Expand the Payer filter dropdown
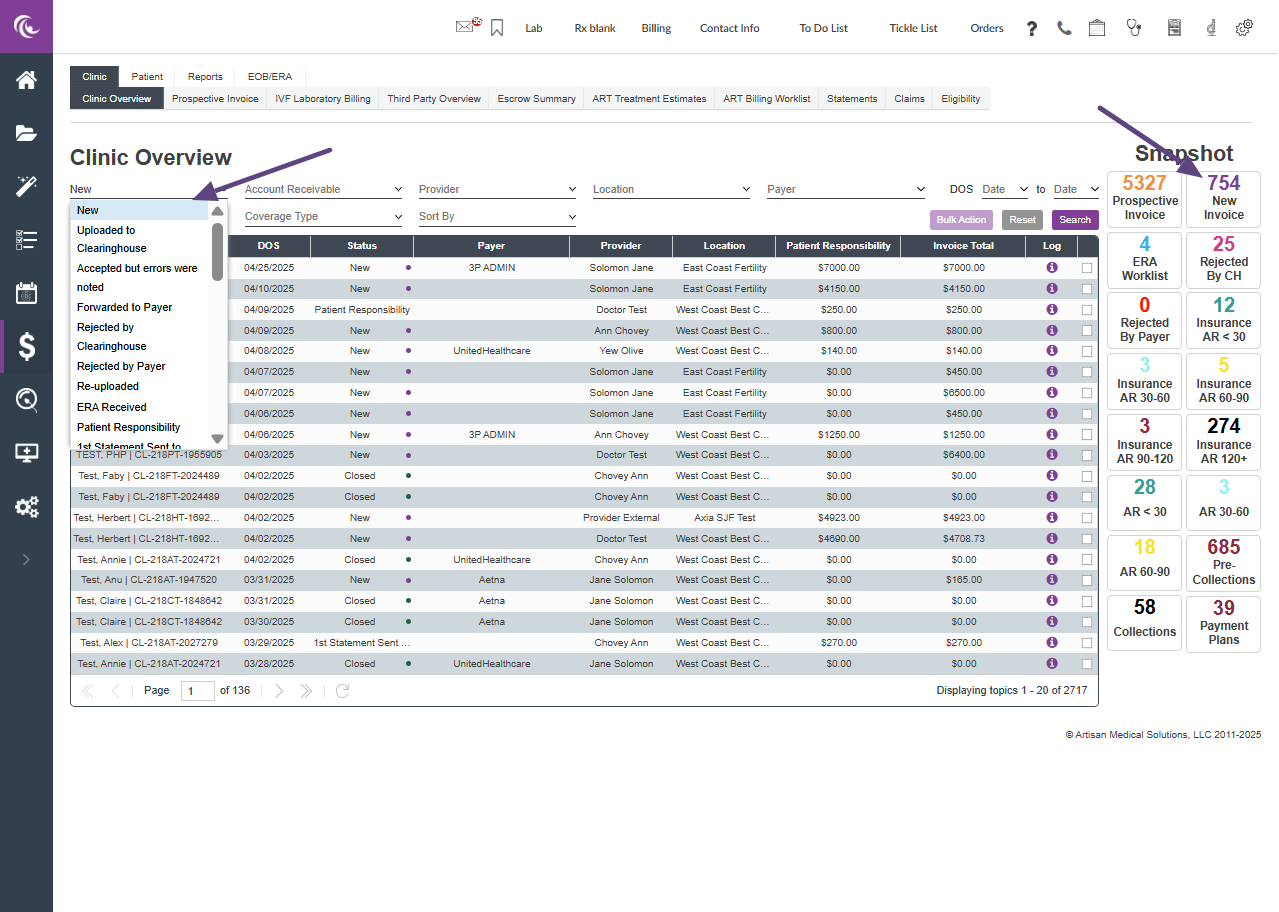This screenshot has width=1279, height=912. coord(845,189)
